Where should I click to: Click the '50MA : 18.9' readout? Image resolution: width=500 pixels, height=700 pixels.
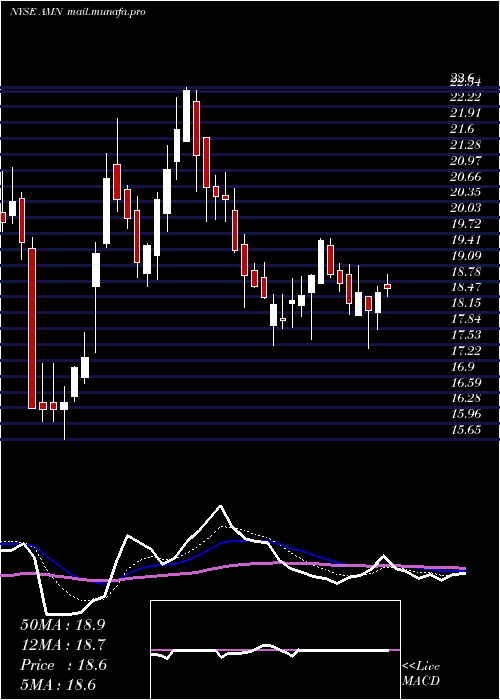click(x=63, y=625)
